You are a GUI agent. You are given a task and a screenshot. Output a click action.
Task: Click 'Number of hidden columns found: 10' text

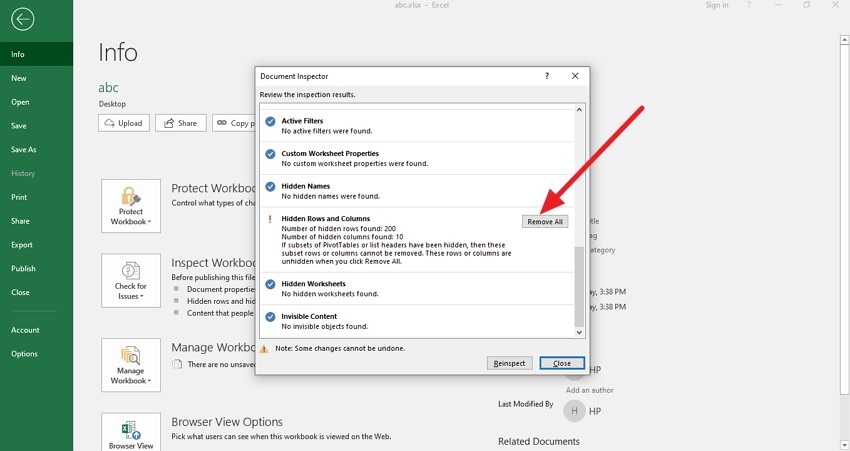click(342, 237)
